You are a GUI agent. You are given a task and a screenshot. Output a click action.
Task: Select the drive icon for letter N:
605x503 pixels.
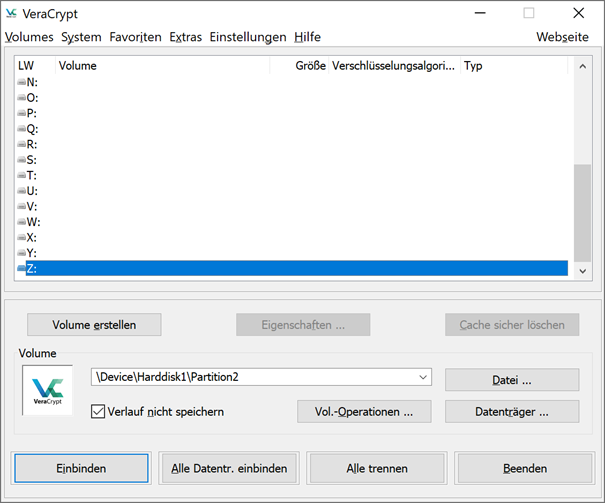coord(21,82)
